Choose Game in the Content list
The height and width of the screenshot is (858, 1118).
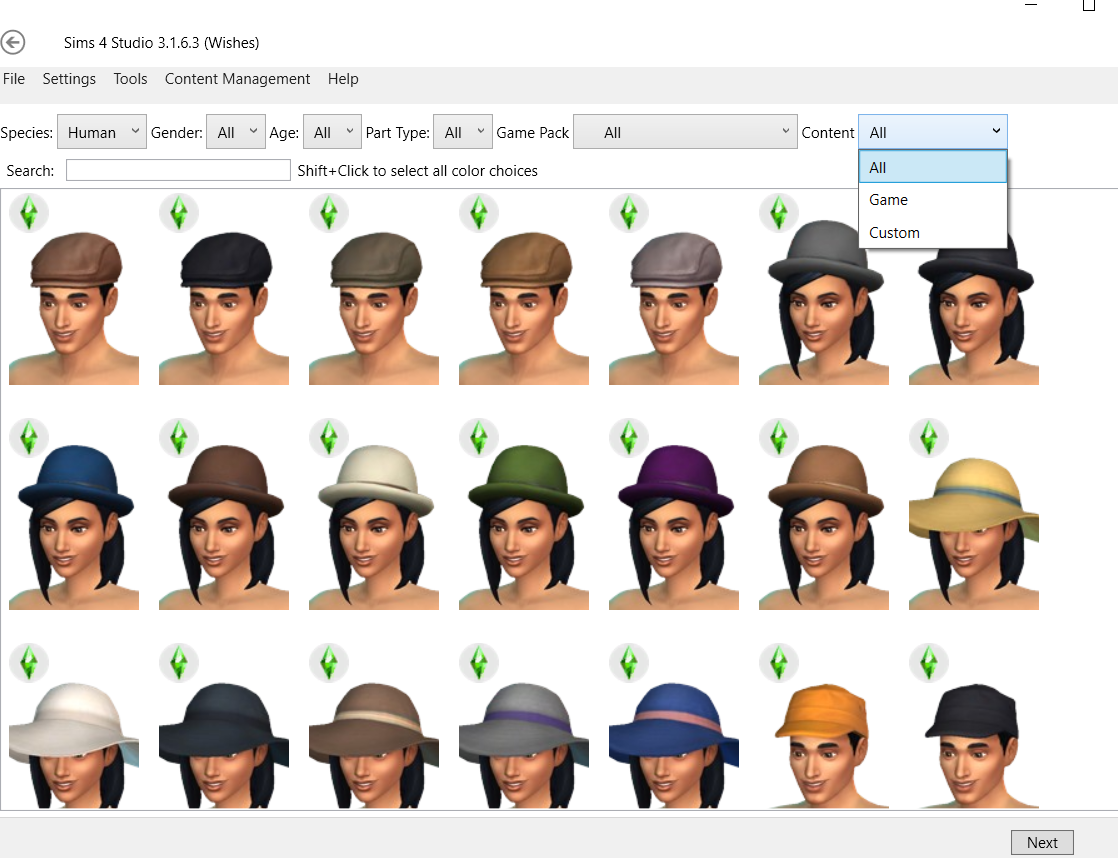[933, 200]
